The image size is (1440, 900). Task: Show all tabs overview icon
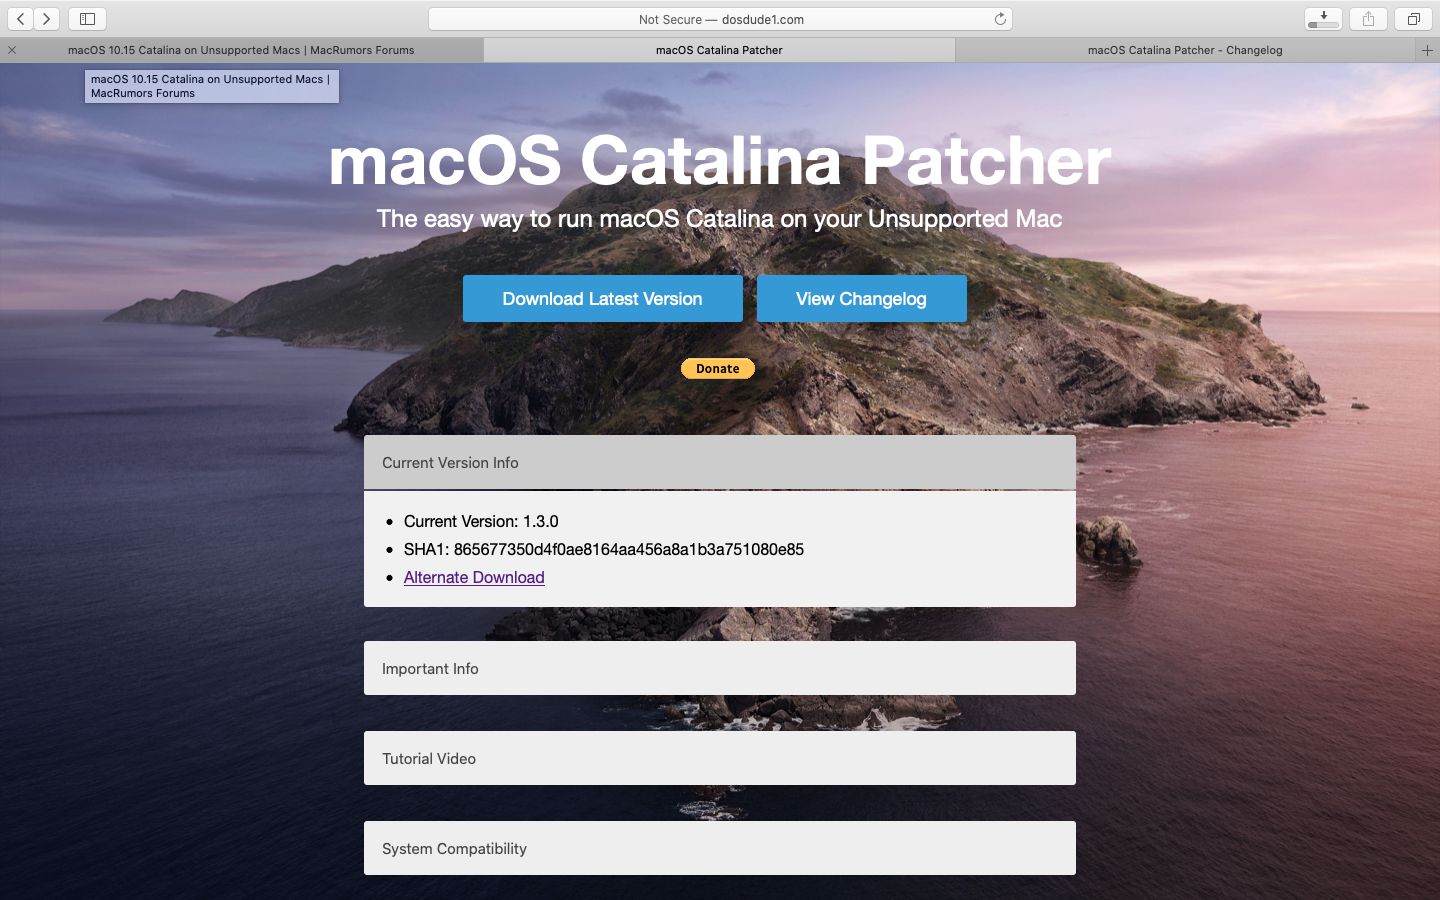[x=1413, y=19]
